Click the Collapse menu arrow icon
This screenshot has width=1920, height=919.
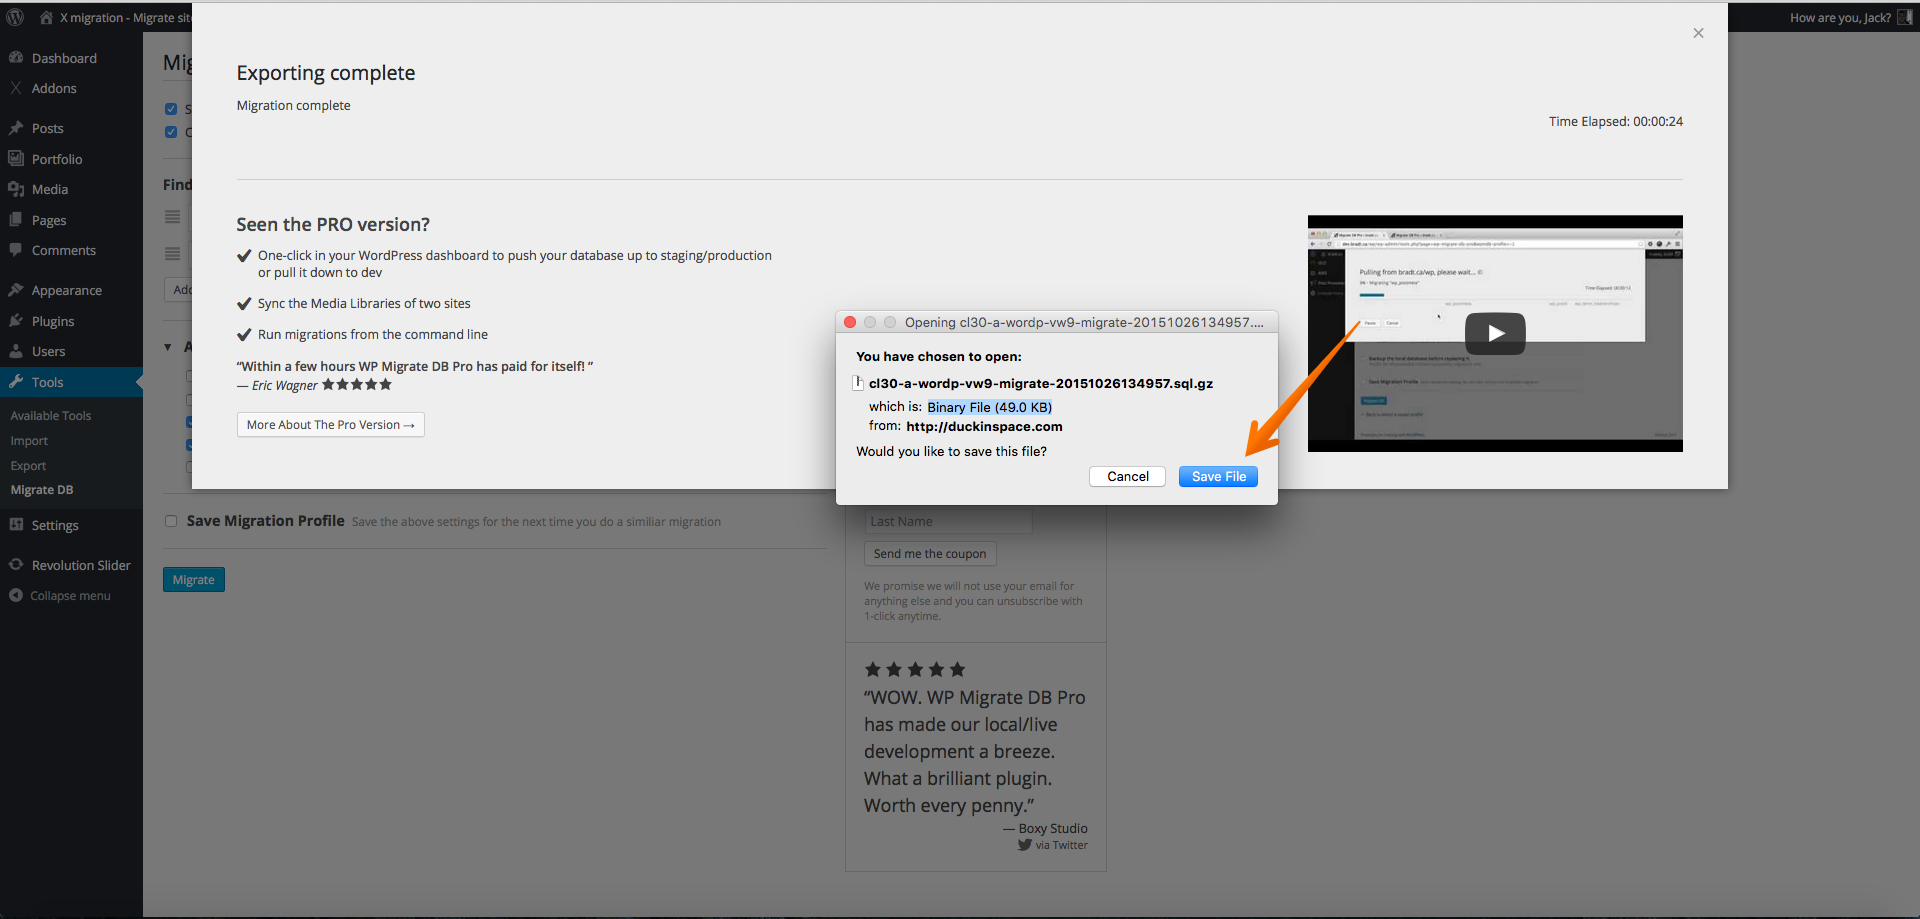16,595
